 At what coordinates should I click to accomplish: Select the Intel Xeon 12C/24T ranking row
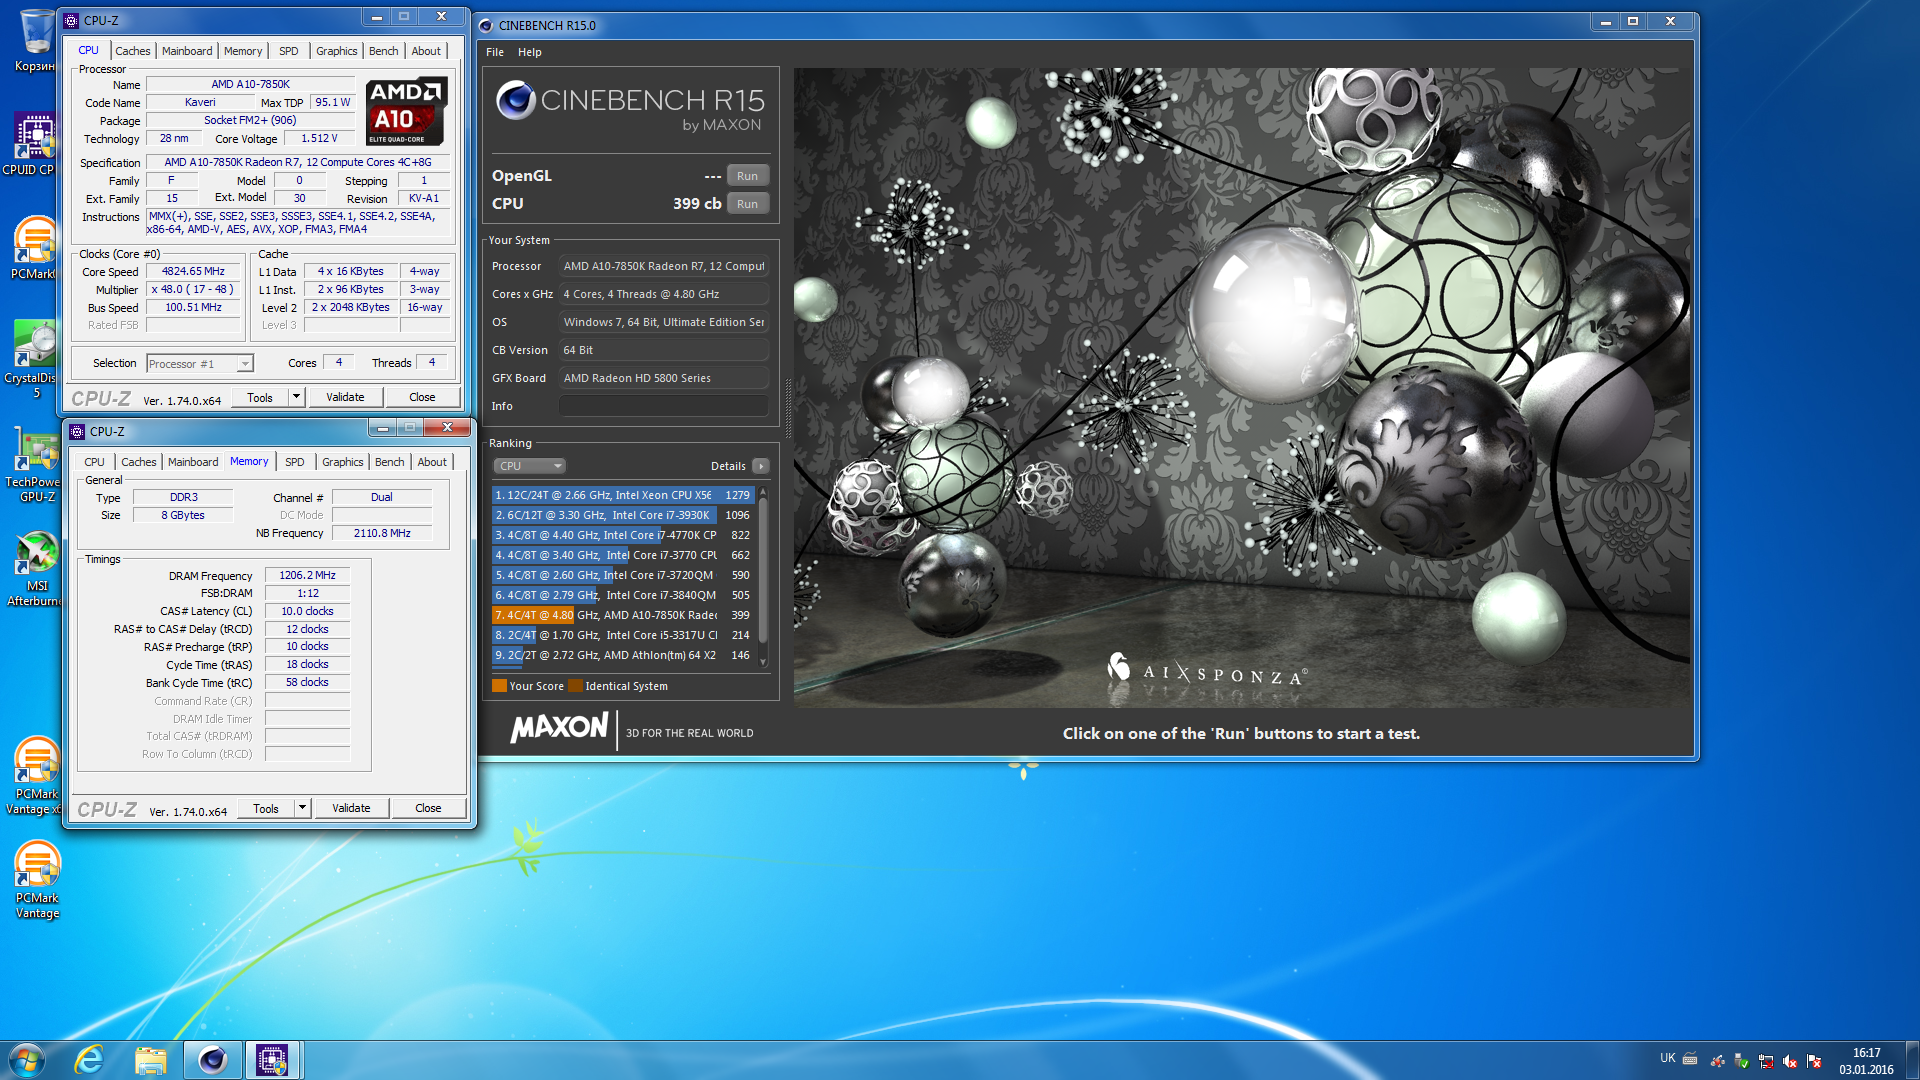tap(623, 495)
